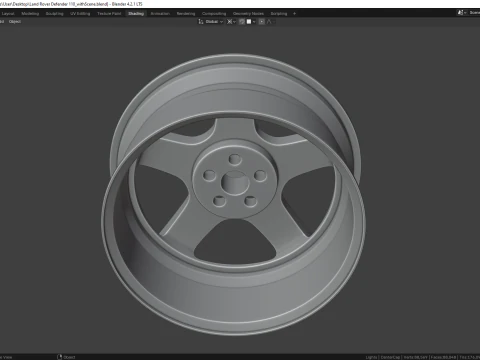
Task: Switch to the Geometry Nodes workspace
Action: tap(248, 14)
